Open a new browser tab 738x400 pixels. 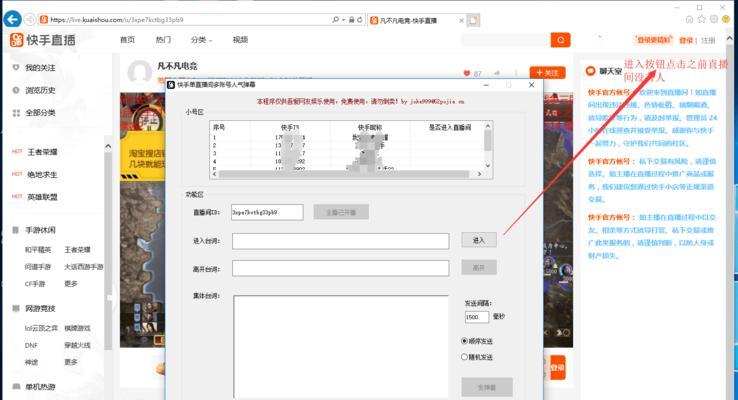473,20
